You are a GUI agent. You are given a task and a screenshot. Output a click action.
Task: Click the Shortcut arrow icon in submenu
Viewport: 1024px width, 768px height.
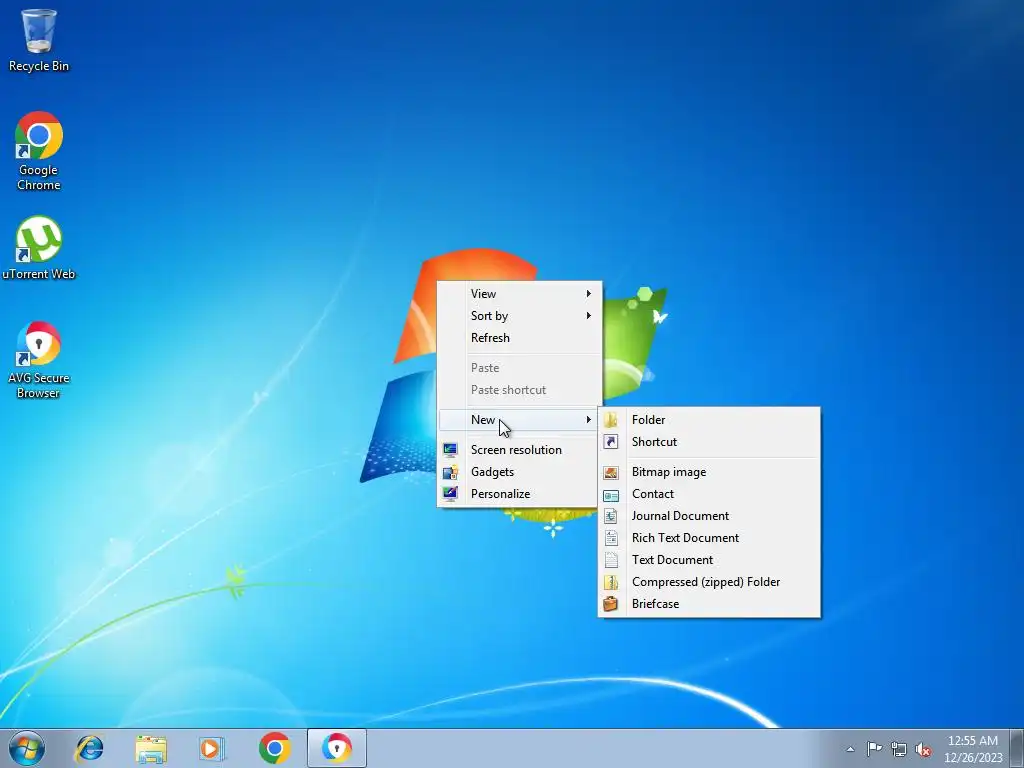(x=611, y=442)
